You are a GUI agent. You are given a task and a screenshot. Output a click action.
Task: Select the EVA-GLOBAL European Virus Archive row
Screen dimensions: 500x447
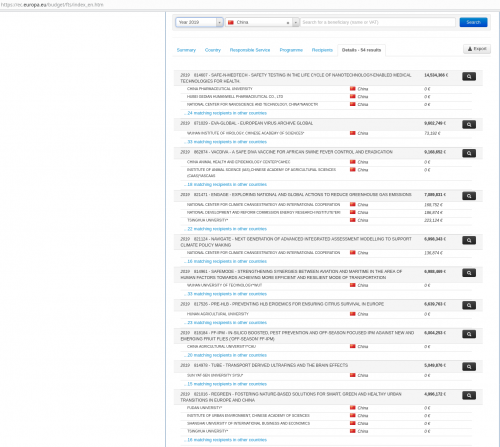[x=328, y=124]
